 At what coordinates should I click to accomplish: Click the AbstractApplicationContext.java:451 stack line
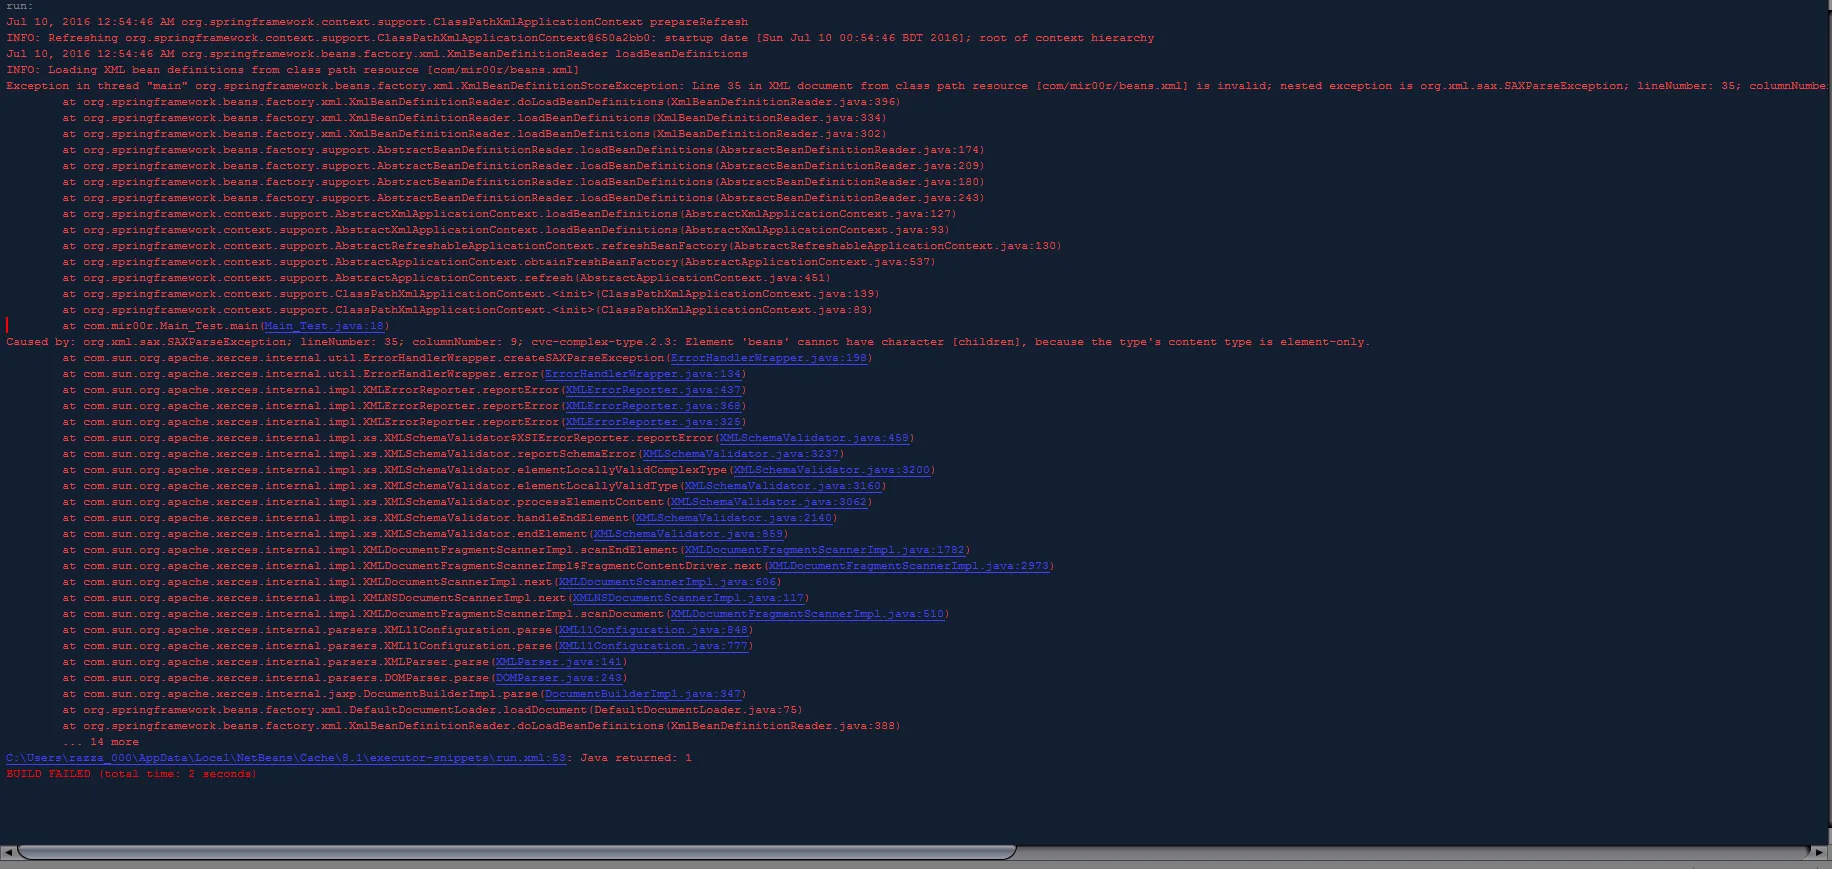tap(446, 278)
